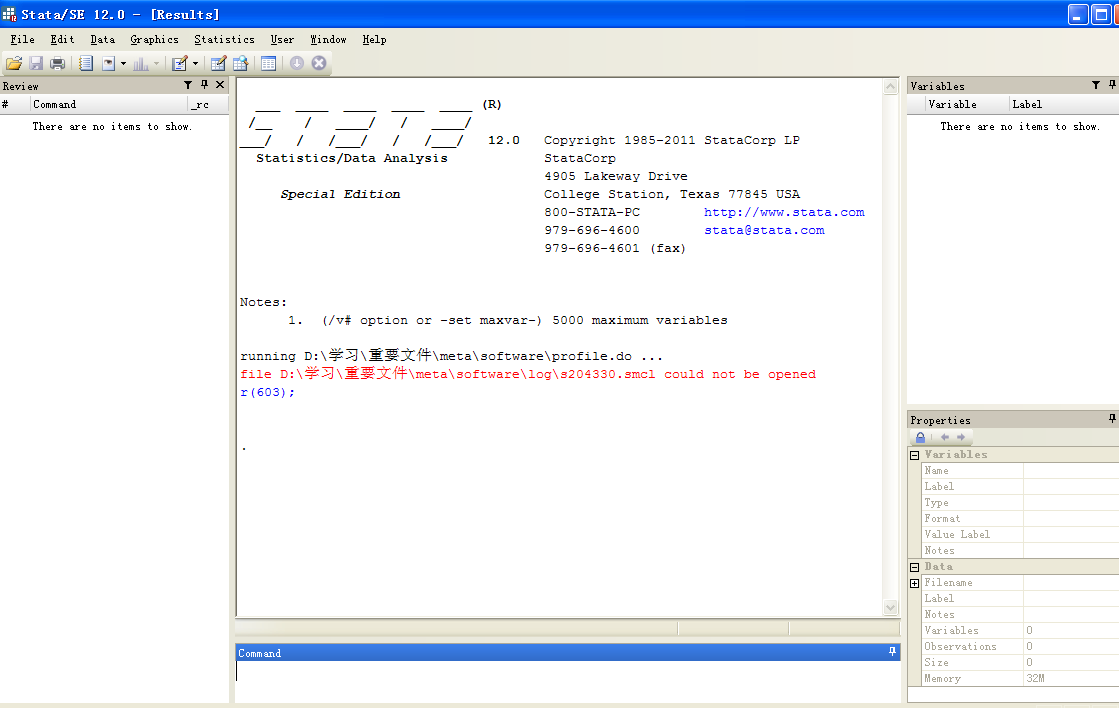Minimize the Stata window
The image size is (1119, 708).
[1078, 14]
